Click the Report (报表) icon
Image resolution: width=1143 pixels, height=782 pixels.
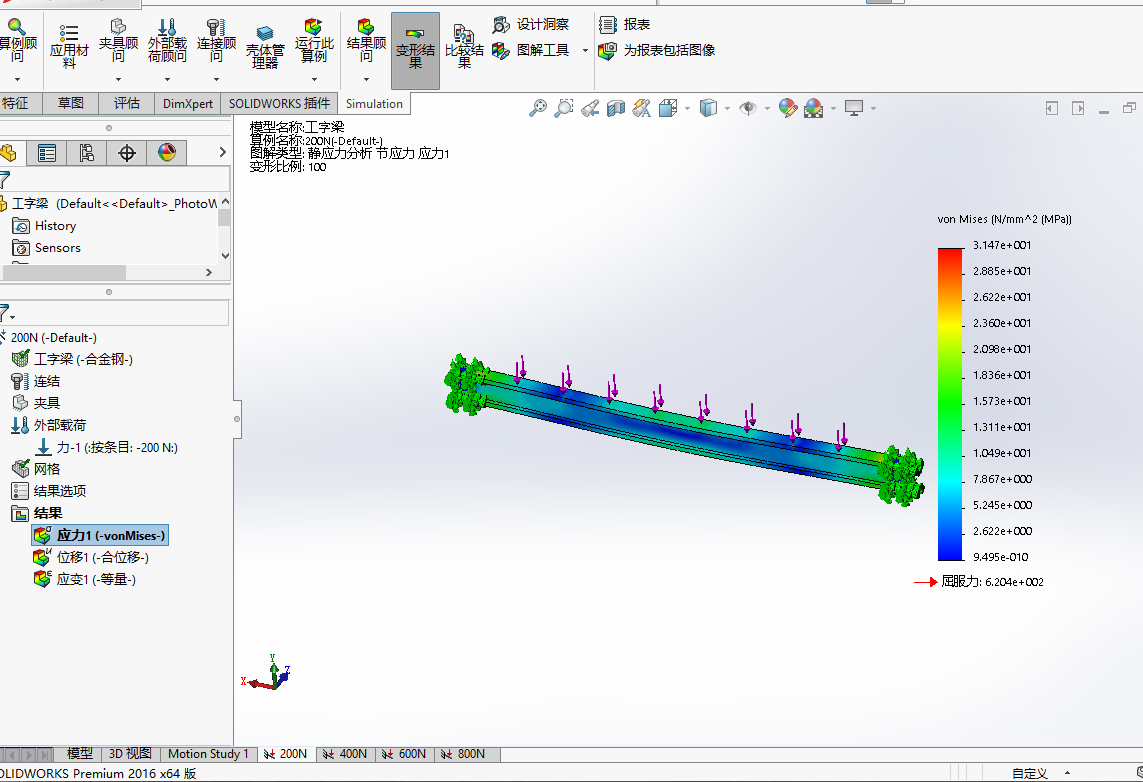coord(625,25)
